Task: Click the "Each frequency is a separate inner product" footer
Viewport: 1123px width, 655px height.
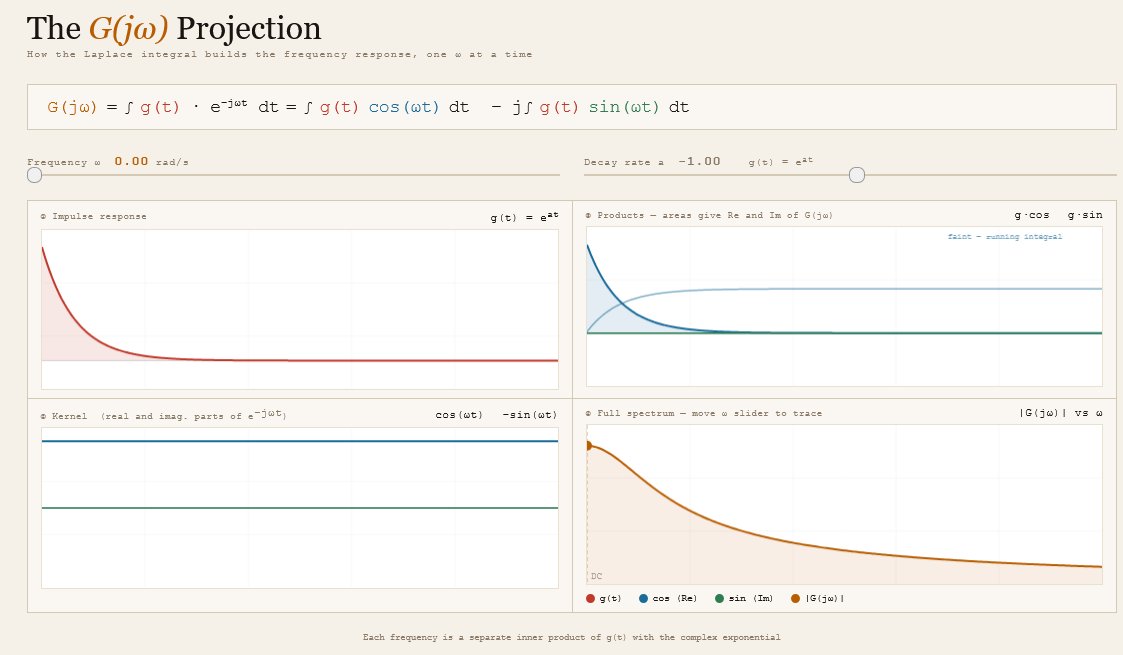Action: click(x=572, y=637)
